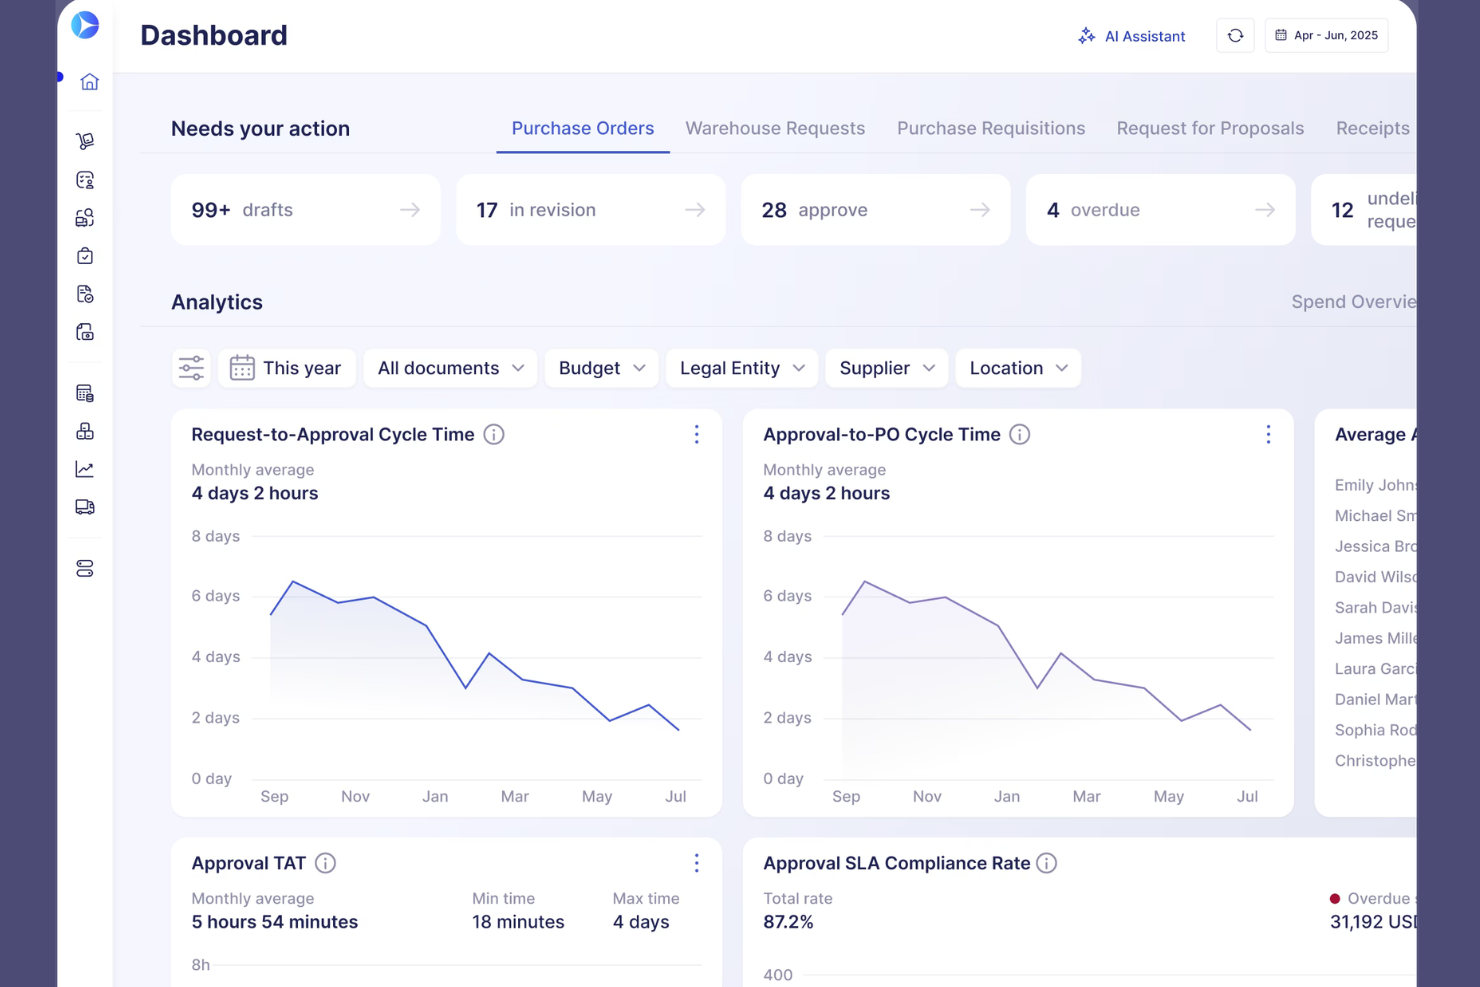
Task: Click the Sarah Davis row in the Average list
Action: pyautogui.click(x=1375, y=608)
